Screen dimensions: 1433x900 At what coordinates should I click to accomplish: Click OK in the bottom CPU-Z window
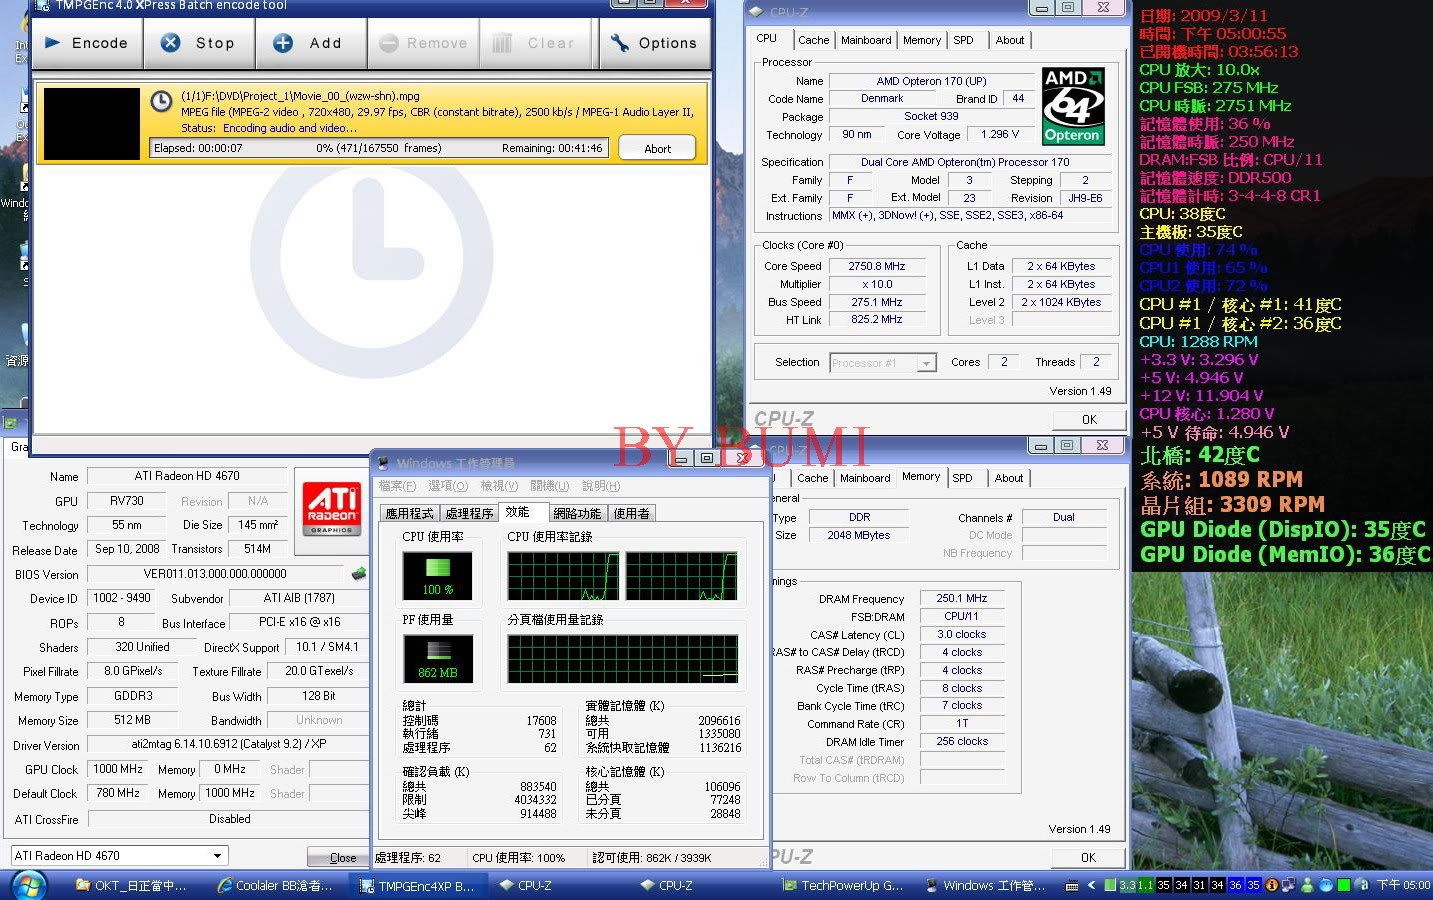coord(1088,857)
